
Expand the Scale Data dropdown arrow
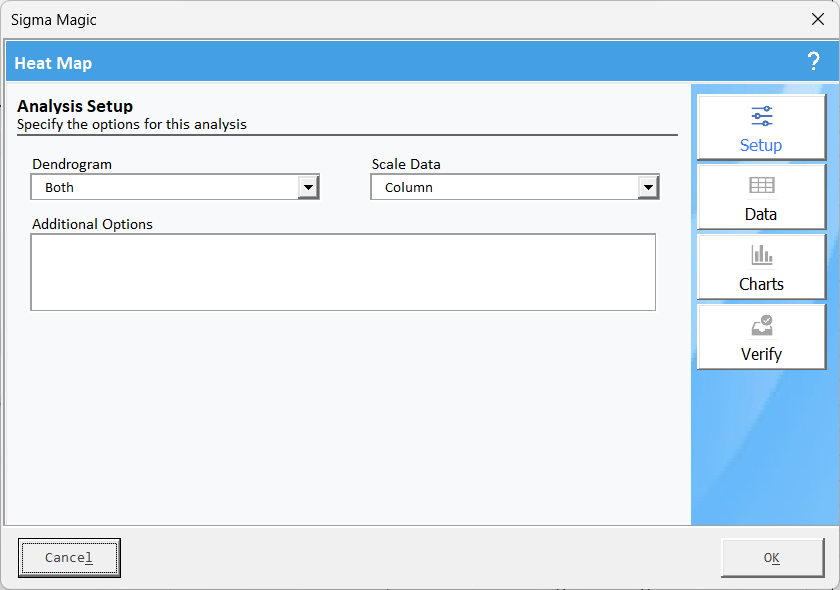(648, 187)
